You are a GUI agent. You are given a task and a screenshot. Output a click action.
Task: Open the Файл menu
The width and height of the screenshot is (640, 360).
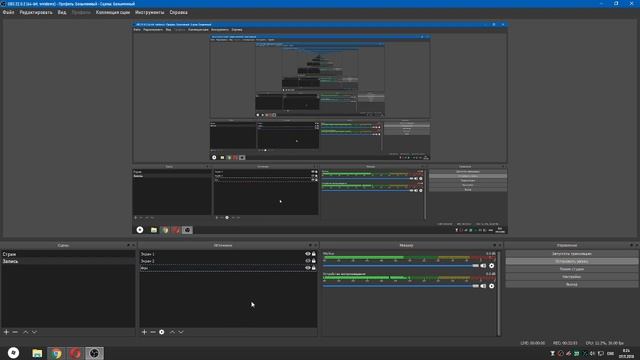[8, 12]
